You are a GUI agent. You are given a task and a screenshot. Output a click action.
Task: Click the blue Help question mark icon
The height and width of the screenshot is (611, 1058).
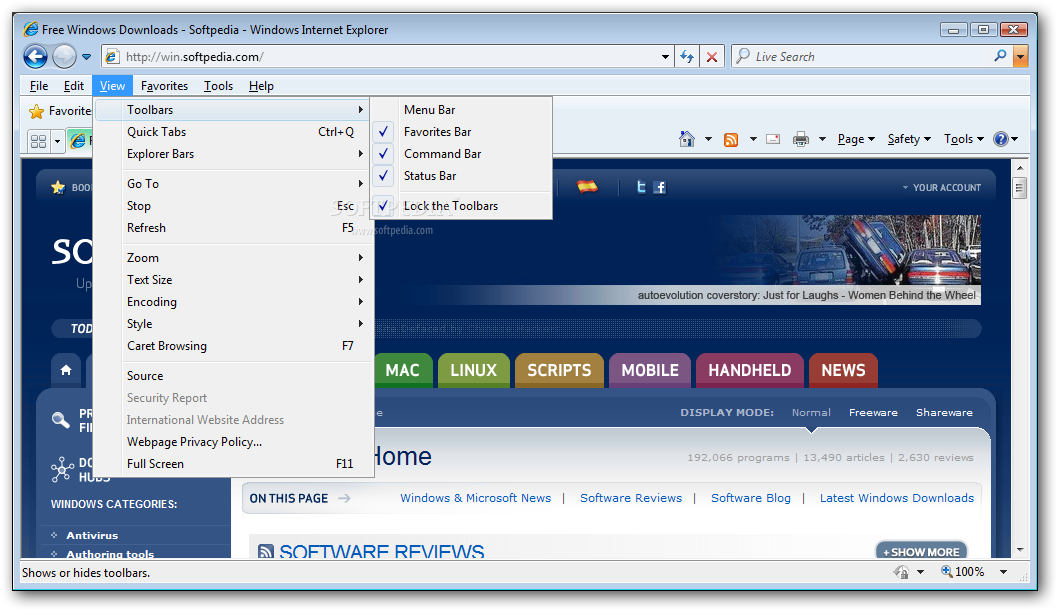(x=1001, y=139)
